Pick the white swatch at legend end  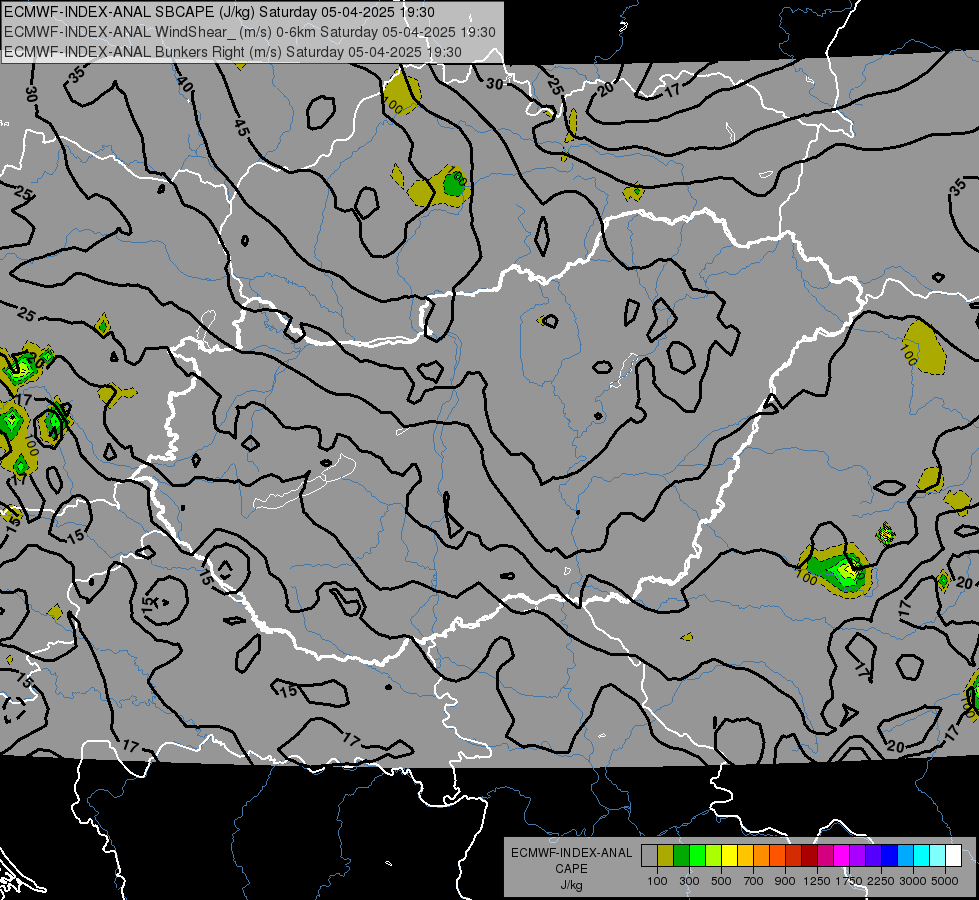point(953,855)
